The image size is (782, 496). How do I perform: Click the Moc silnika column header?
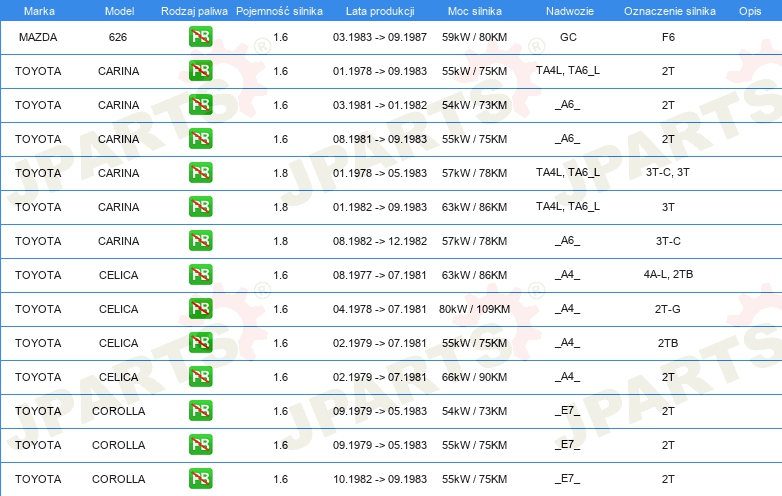474,11
